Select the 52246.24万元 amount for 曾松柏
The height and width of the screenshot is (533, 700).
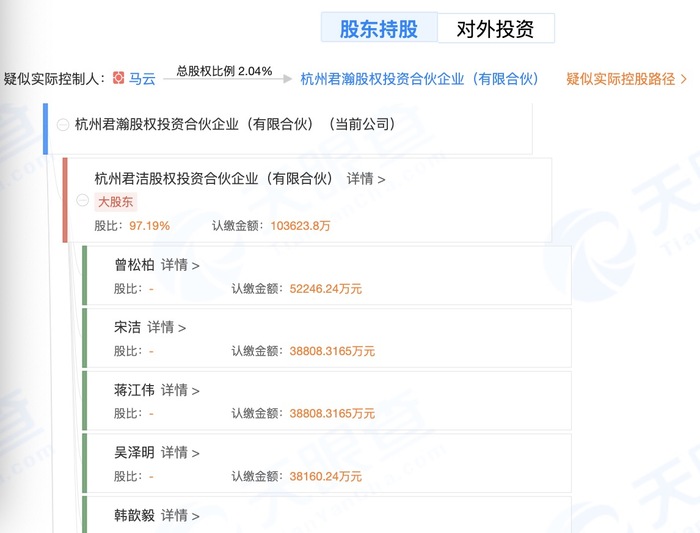tap(325, 289)
